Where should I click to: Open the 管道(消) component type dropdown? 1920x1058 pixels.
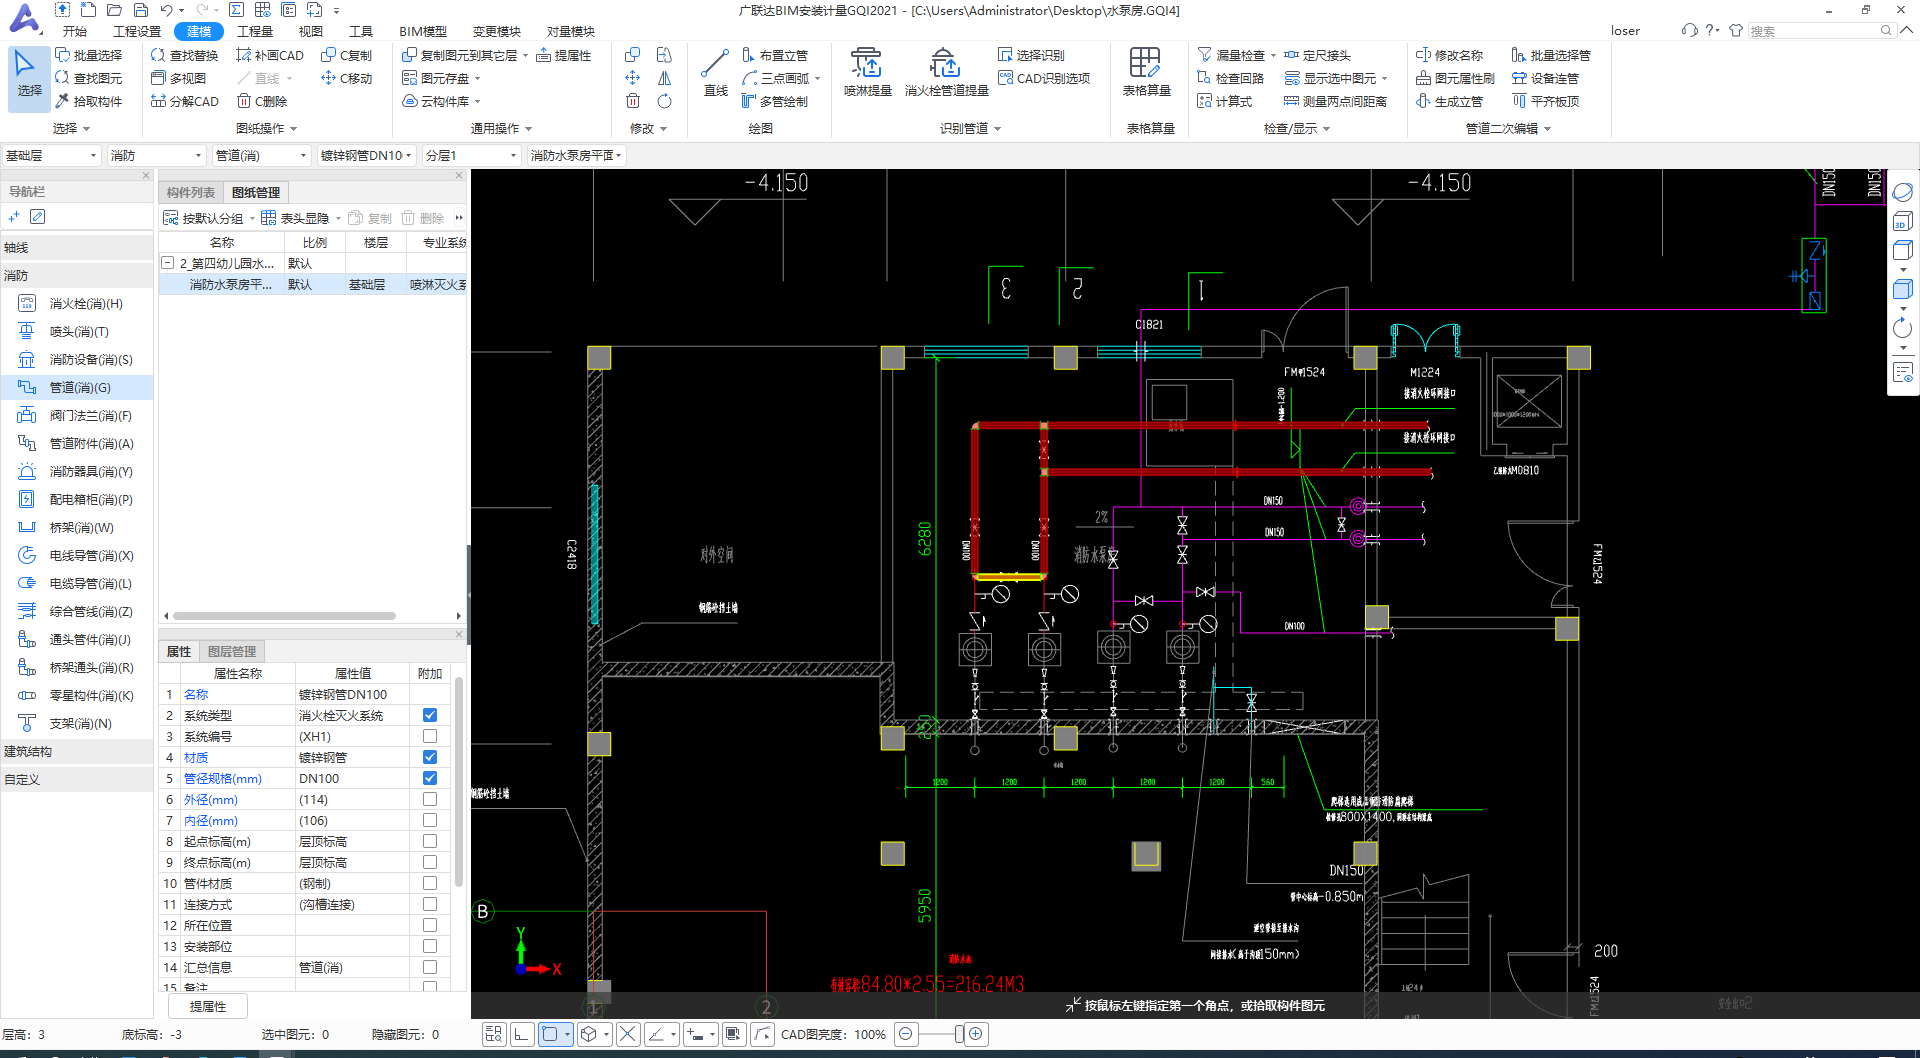(261, 155)
